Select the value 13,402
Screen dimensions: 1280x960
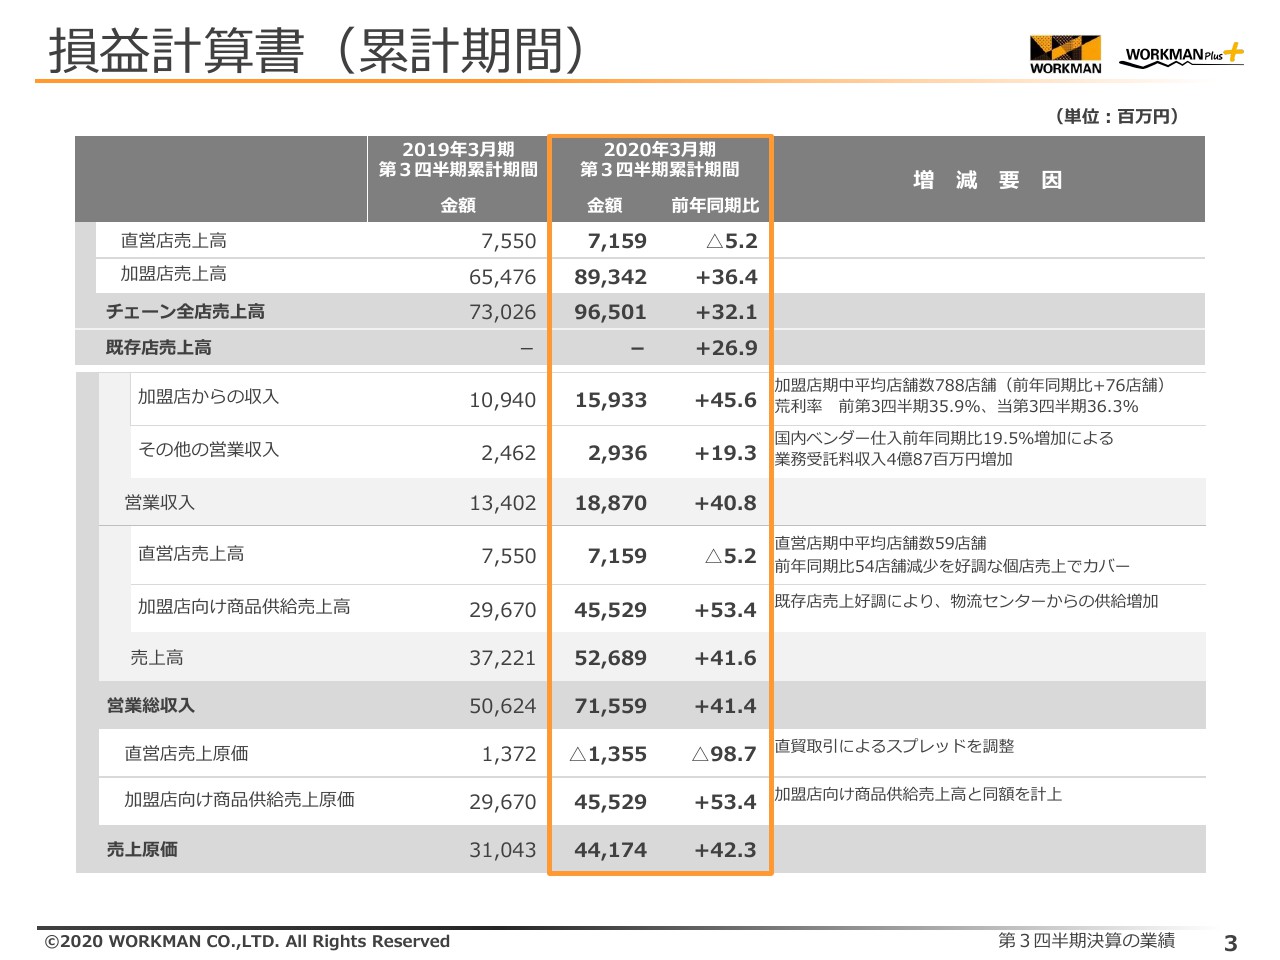click(502, 503)
